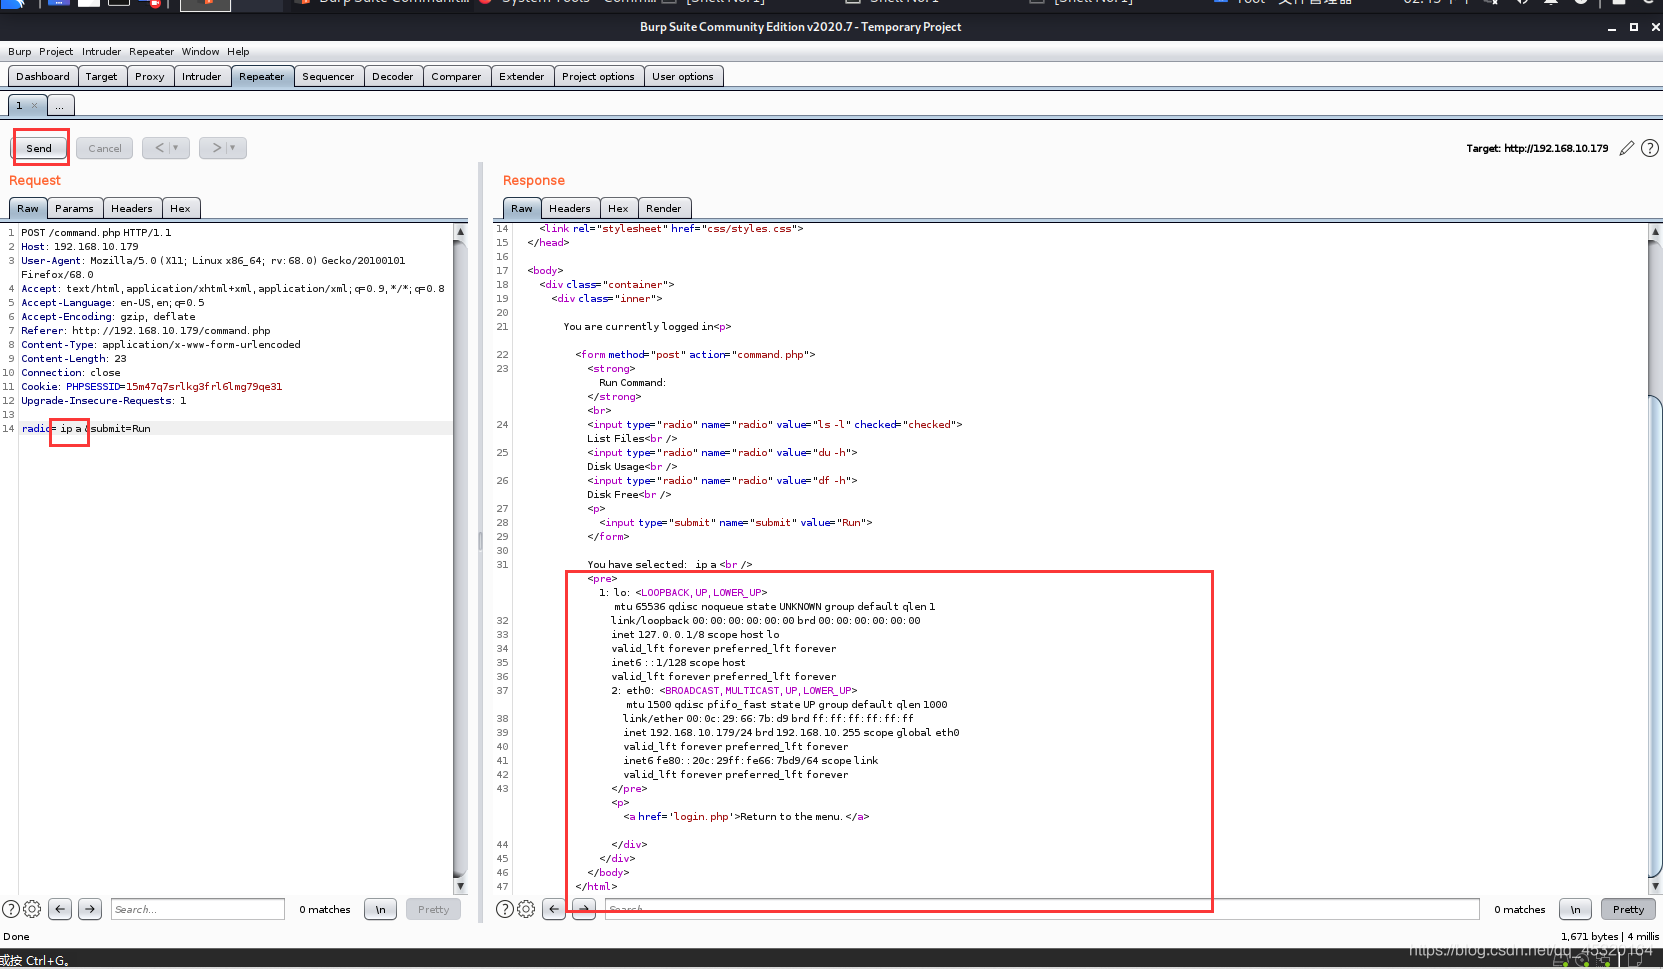The image size is (1663, 969).
Task: Show the request Headers view
Action: click(132, 208)
